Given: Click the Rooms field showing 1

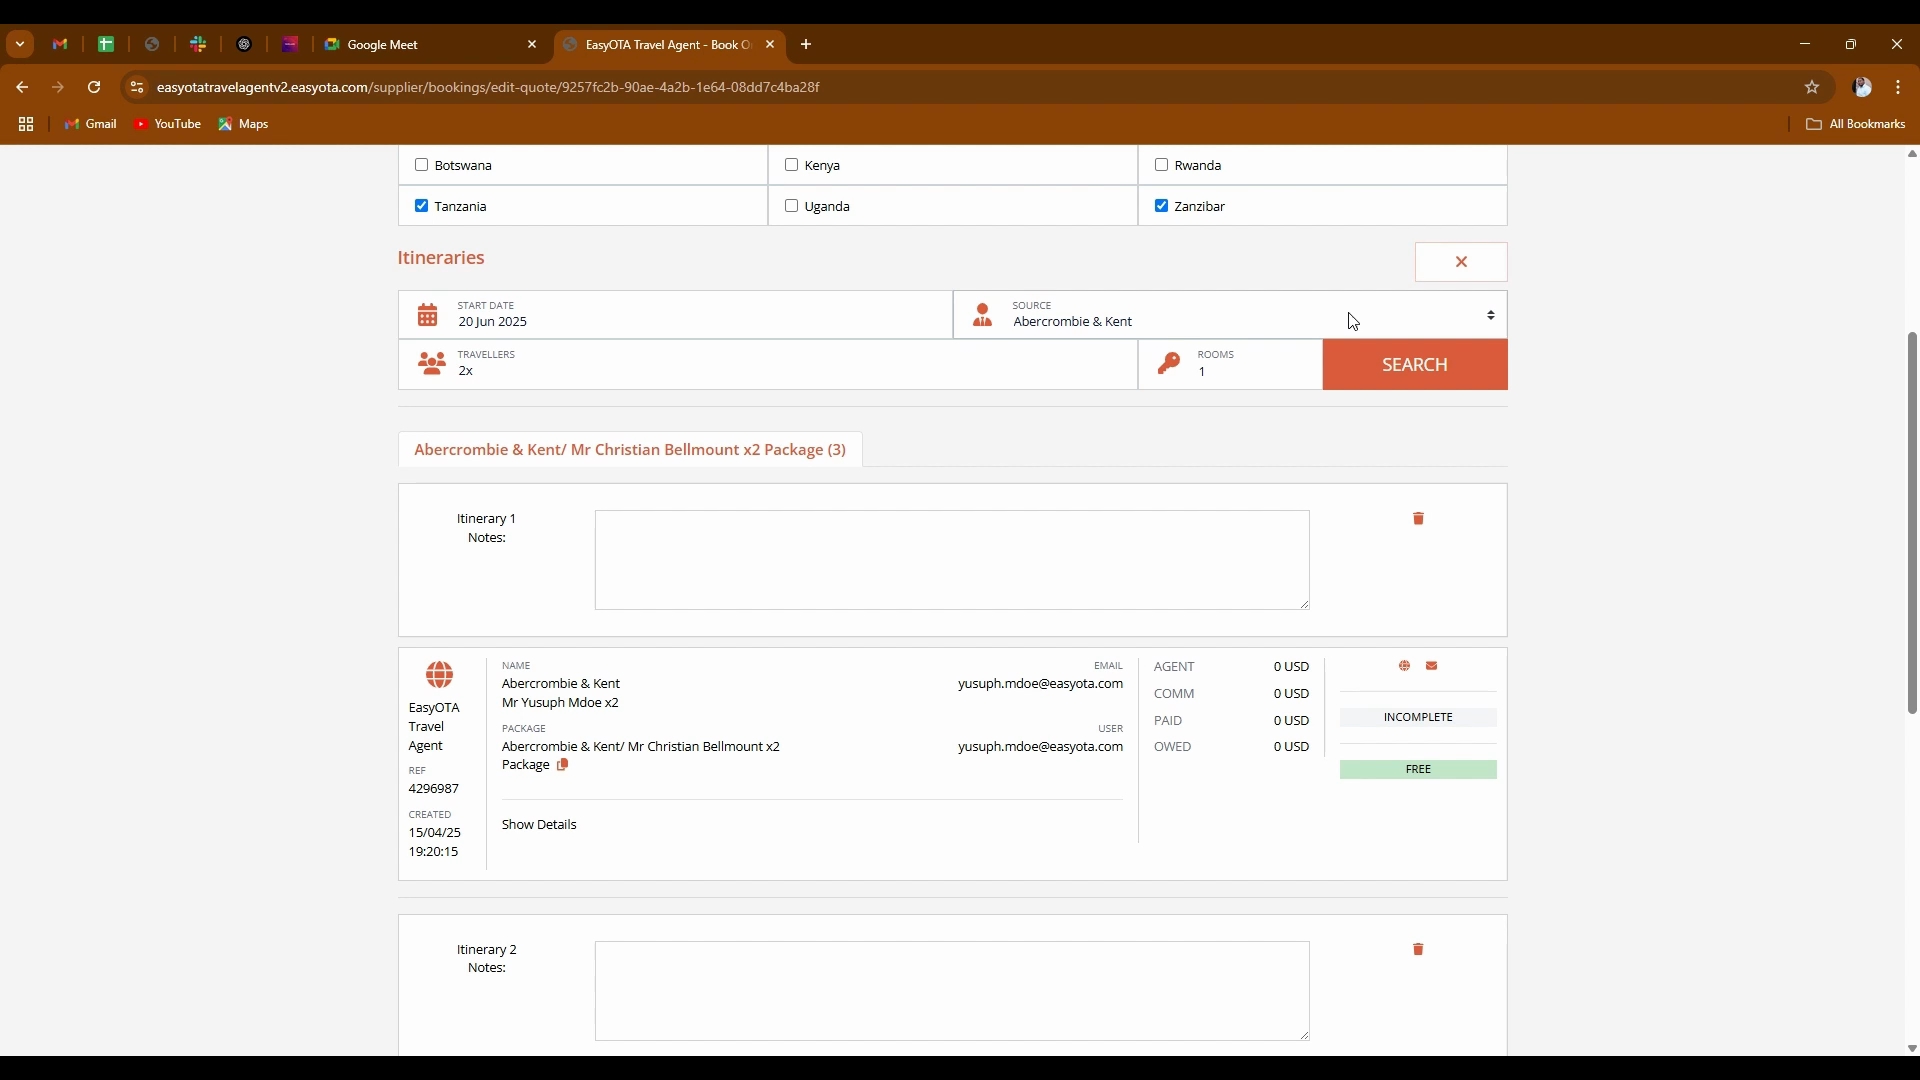Looking at the screenshot, I should coord(1230,364).
